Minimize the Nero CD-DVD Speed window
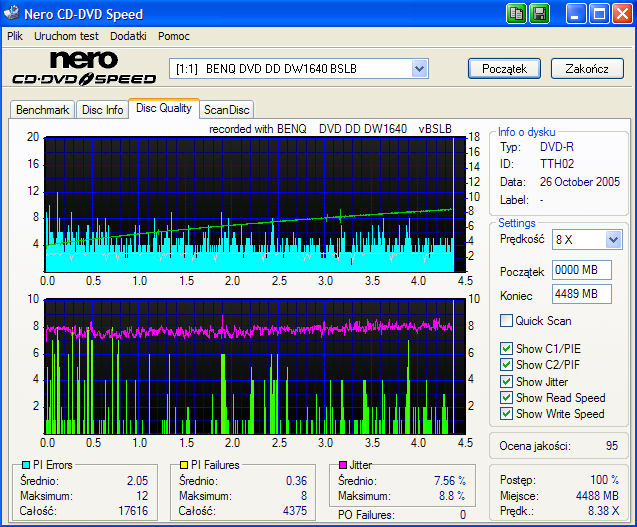Screen dimensions: 637x527 (575, 14)
